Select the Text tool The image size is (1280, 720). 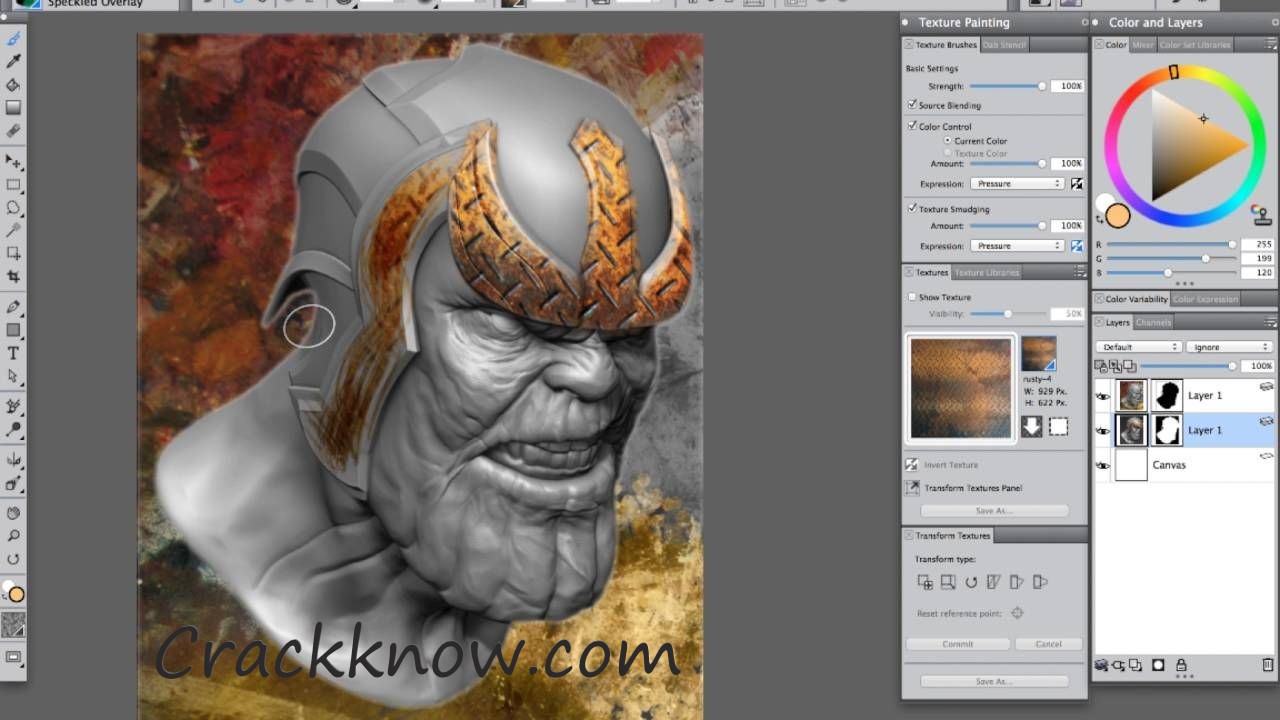pos(14,353)
